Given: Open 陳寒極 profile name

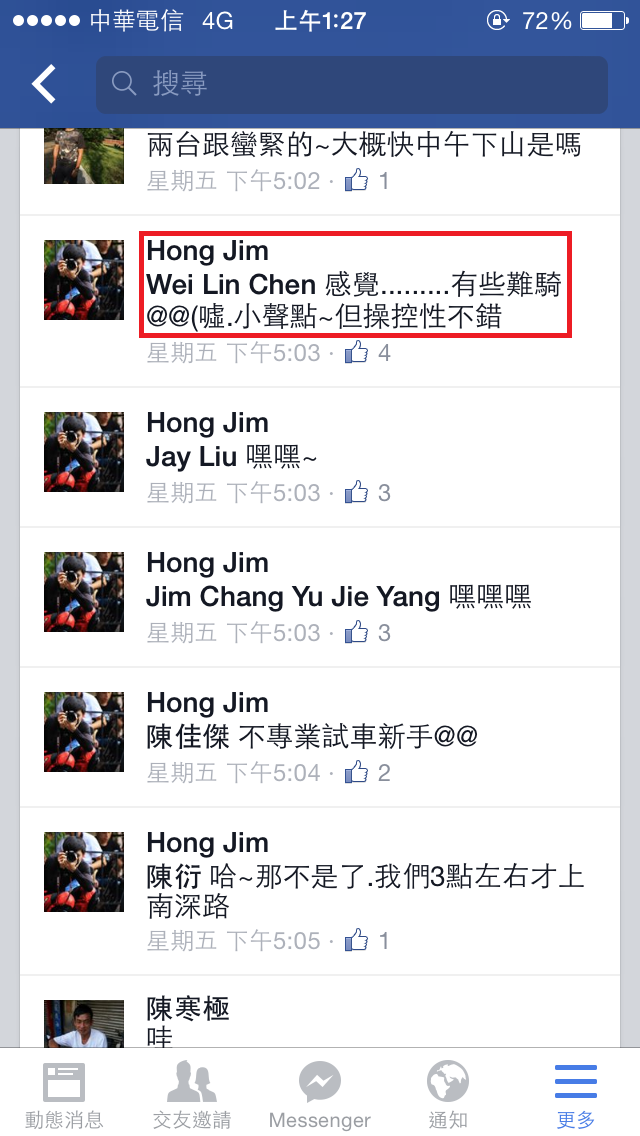Looking at the screenshot, I should coord(188,1008).
